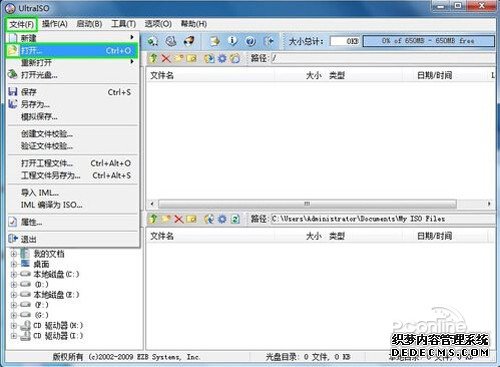Click the horizontal scrollbar thumb in image pane

[307, 204]
